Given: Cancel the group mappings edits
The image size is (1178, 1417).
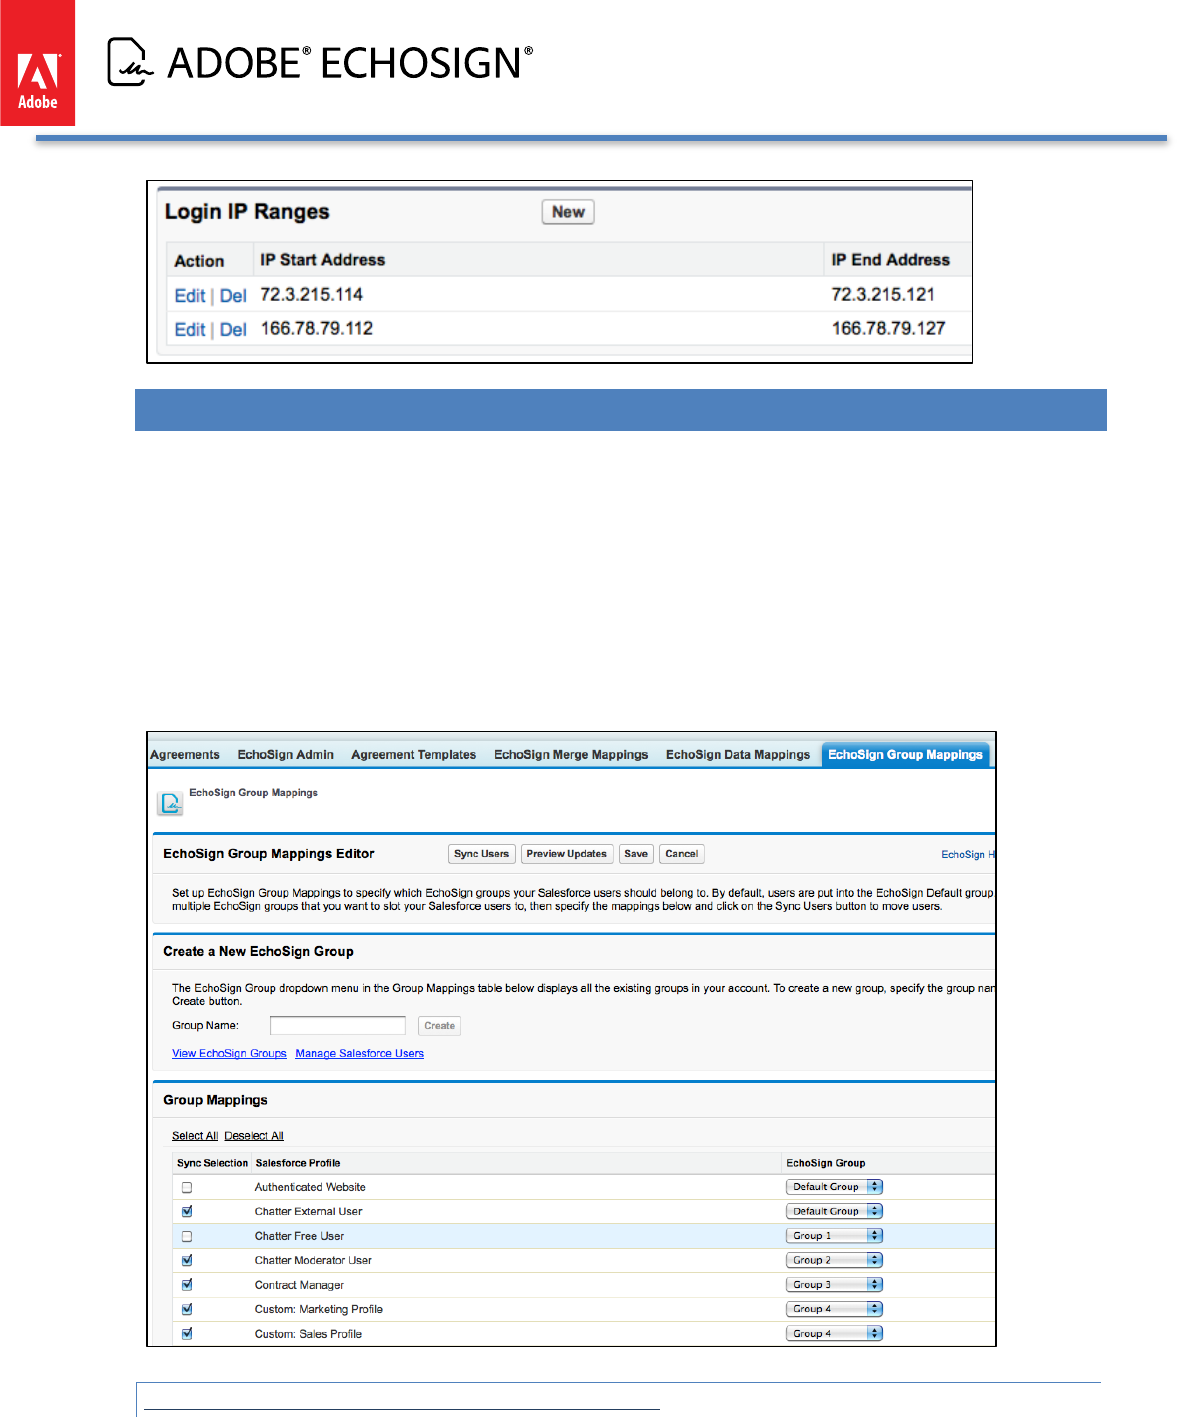Looking at the screenshot, I should [x=682, y=854].
